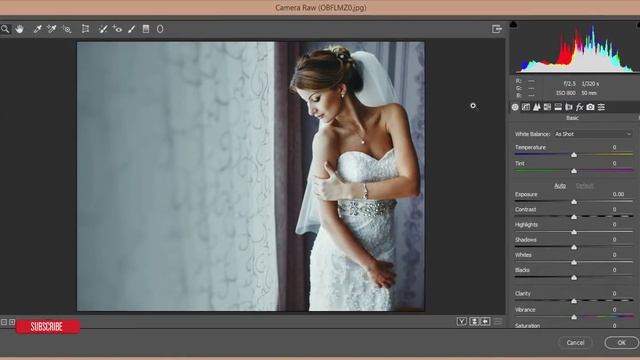The width and height of the screenshot is (640, 360).
Task: Click the Blacks value field
Action: 614,270
